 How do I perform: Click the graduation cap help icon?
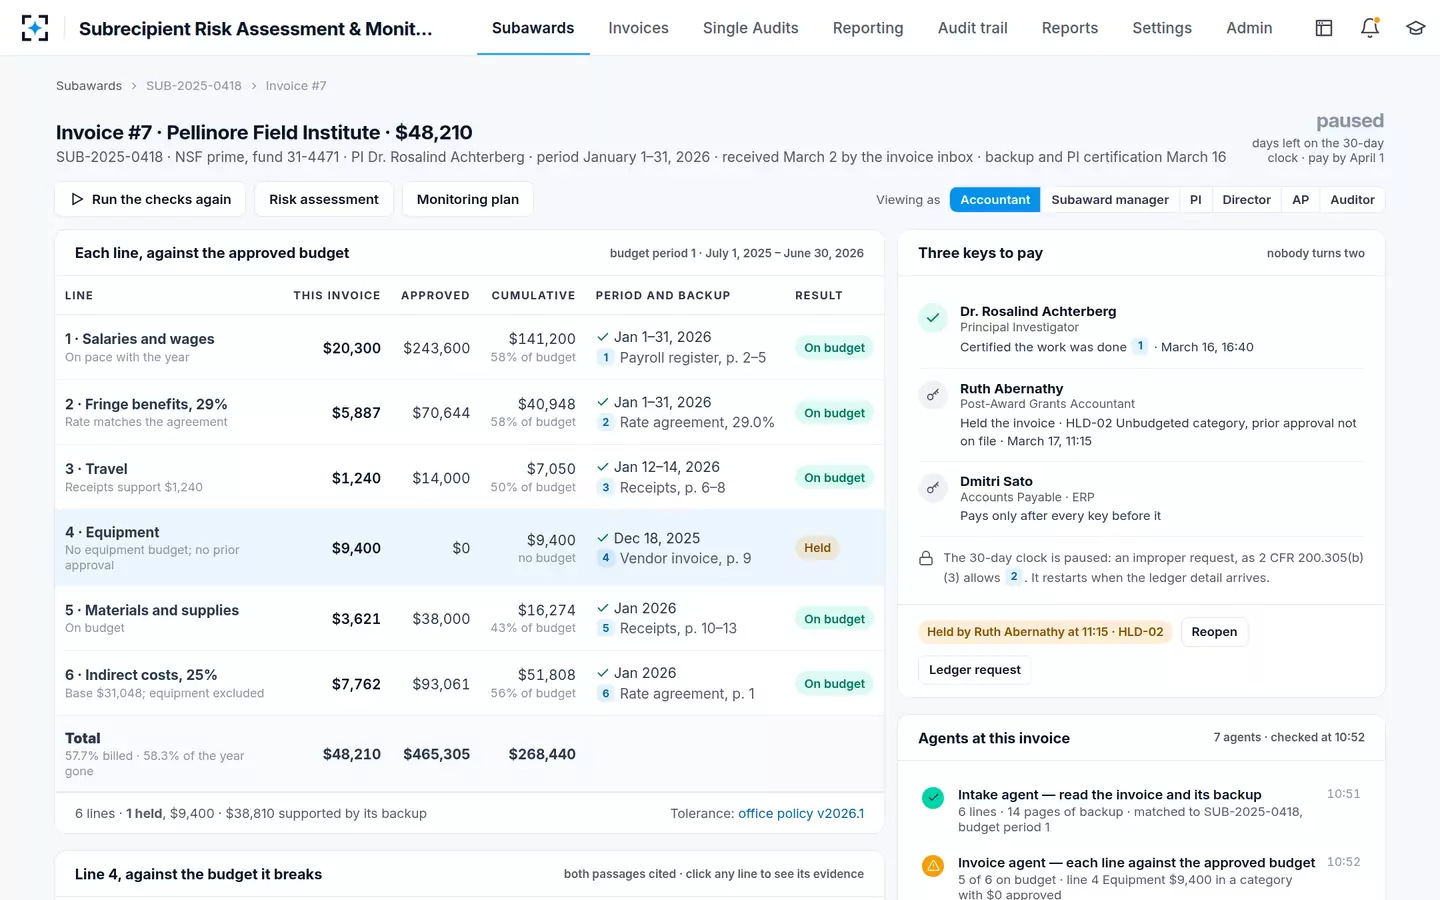[x=1415, y=28]
